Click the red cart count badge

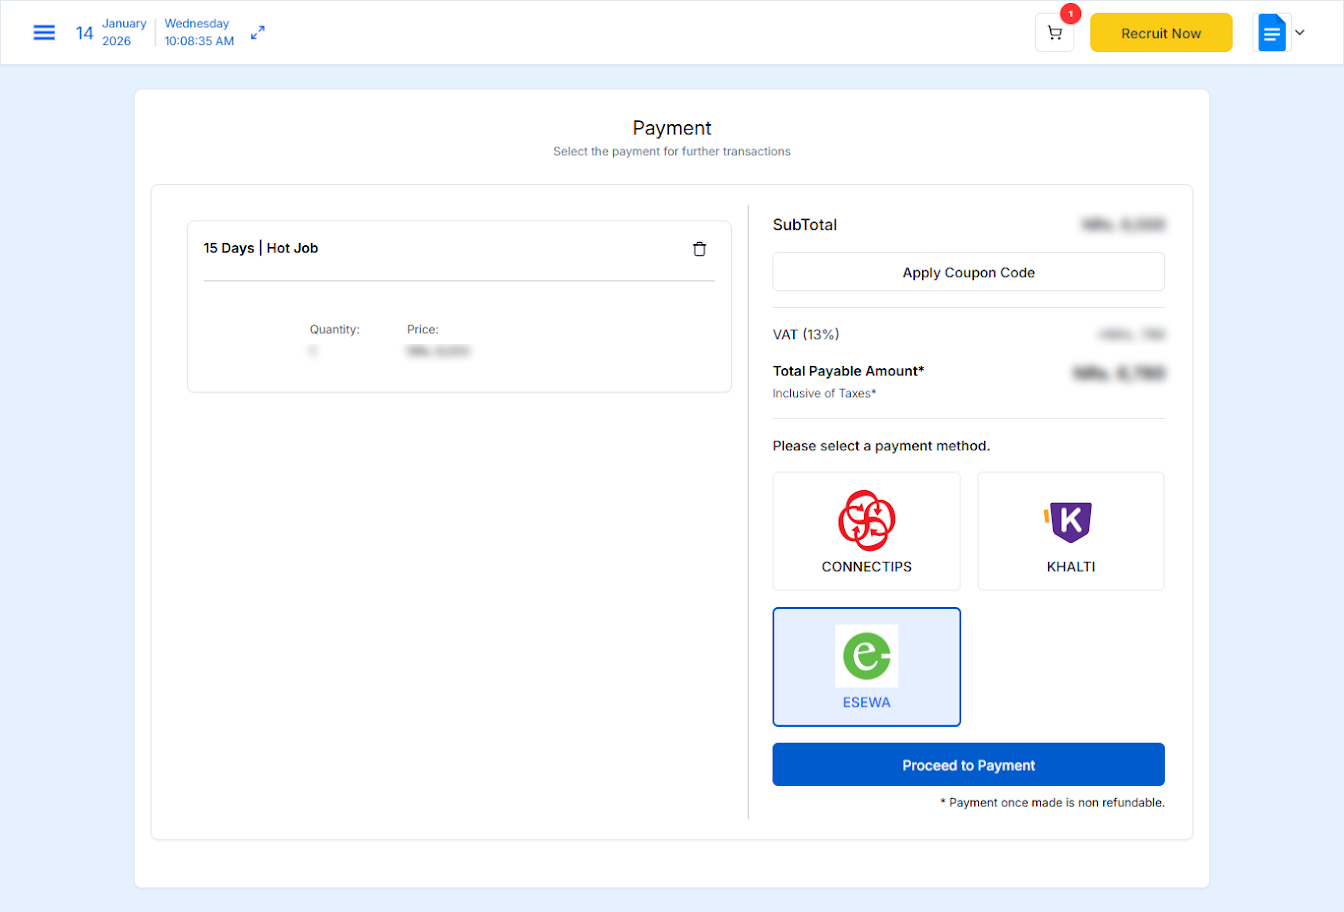(x=1071, y=14)
